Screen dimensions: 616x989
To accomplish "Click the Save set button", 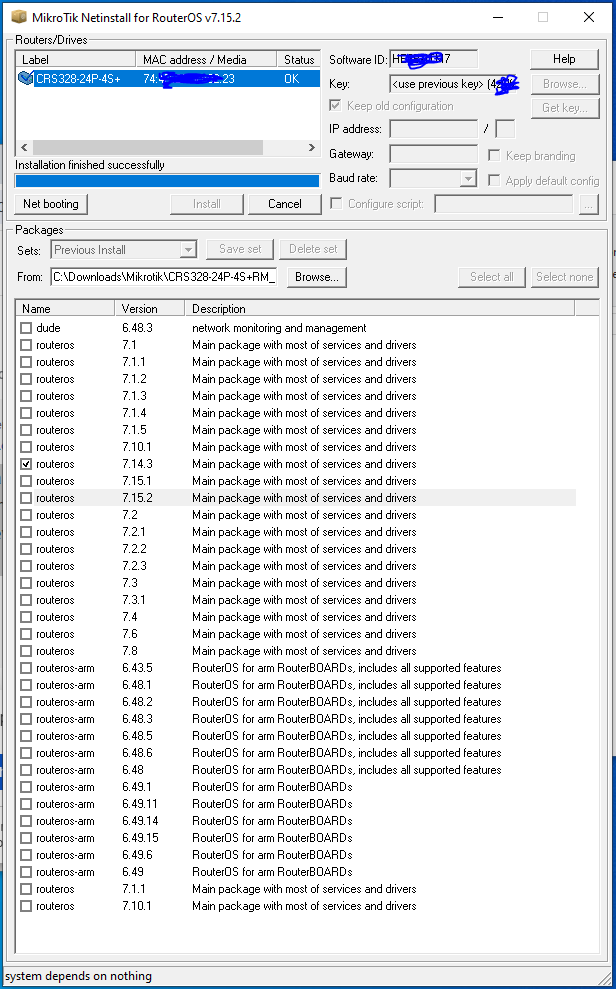I will [240, 249].
